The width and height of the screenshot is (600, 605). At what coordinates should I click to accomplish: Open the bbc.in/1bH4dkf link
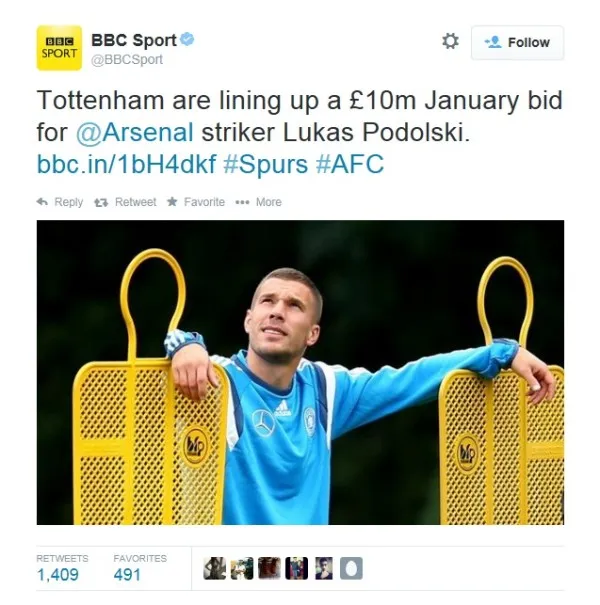[126, 164]
